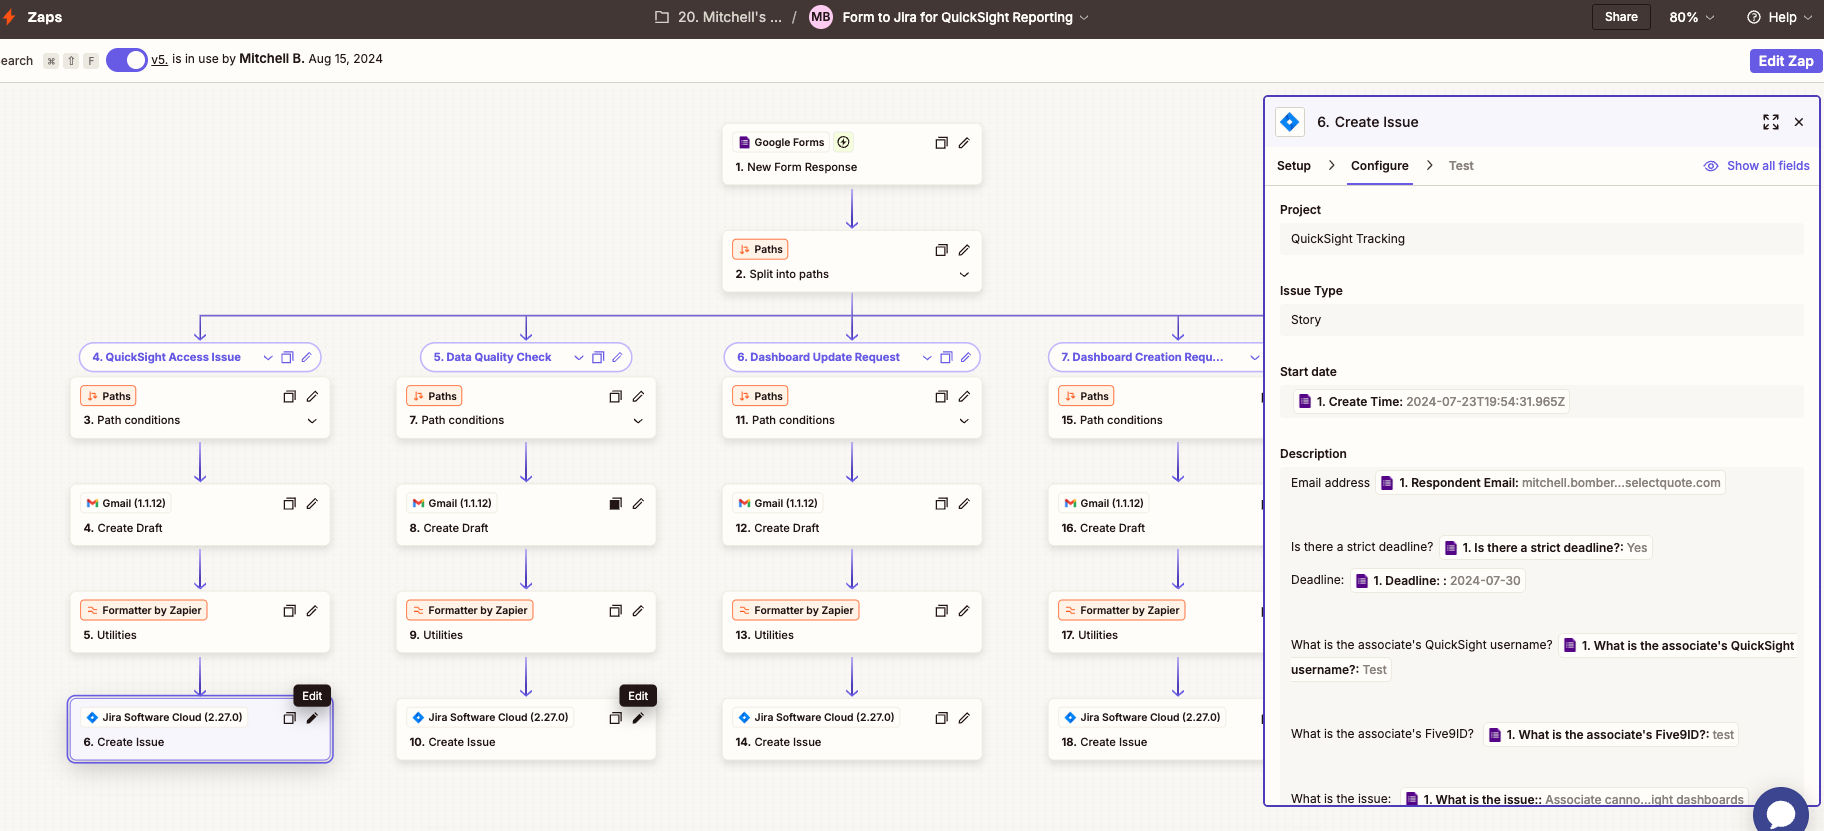The width and height of the screenshot is (1824, 831).
Task: Open Data Quality Check path dropdown
Action: tap(579, 358)
